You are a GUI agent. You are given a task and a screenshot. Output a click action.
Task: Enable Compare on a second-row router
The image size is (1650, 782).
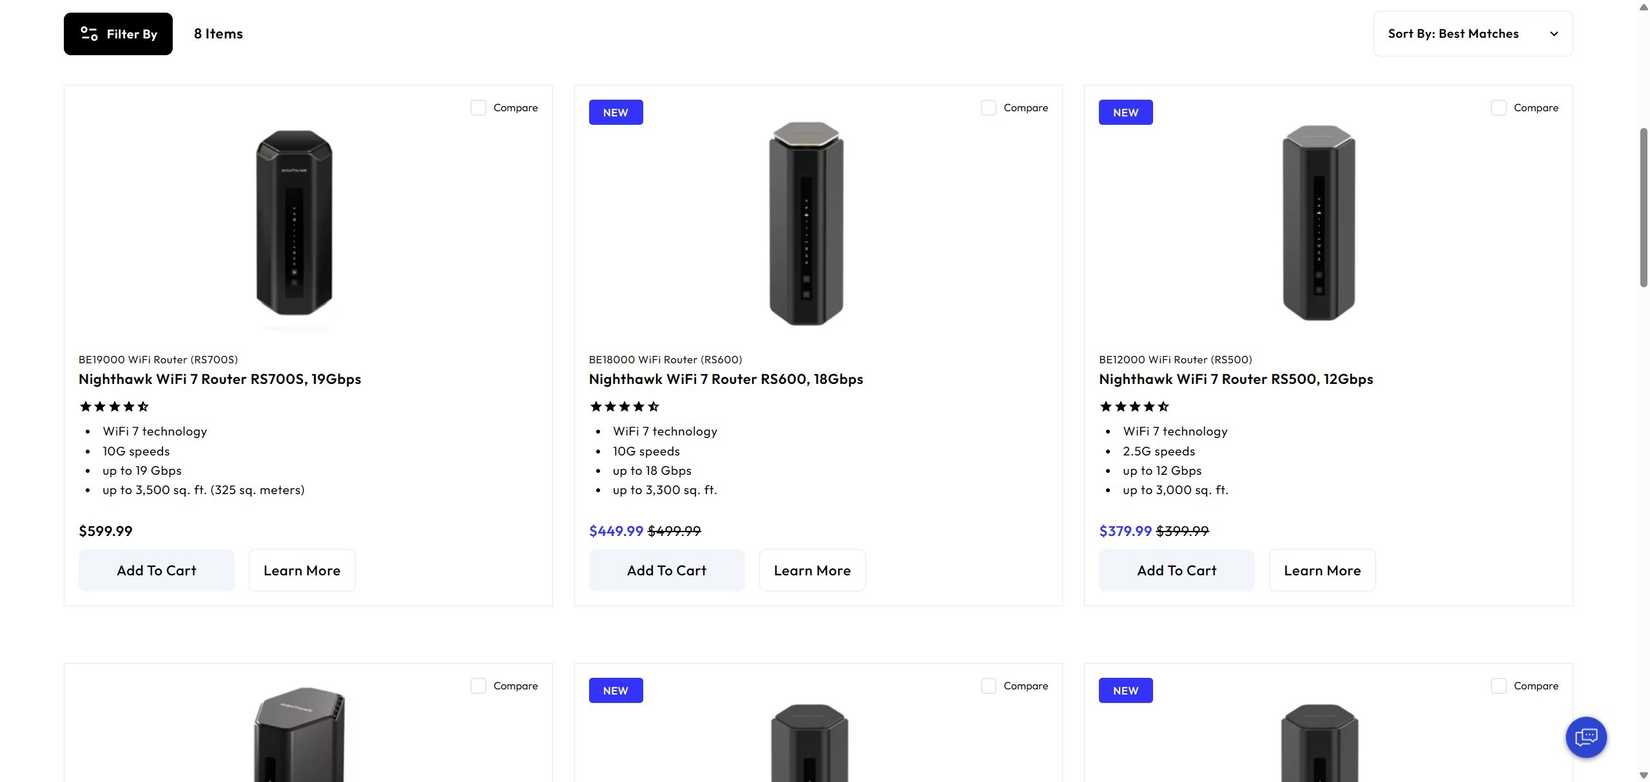(478, 686)
